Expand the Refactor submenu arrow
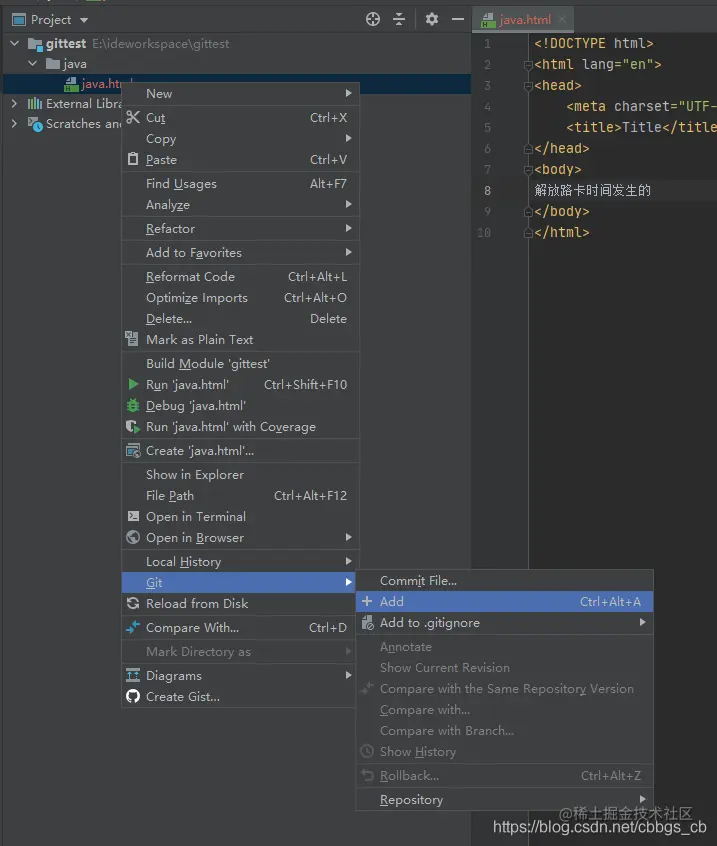The height and width of the screenshot is (846, 717). 349,228
